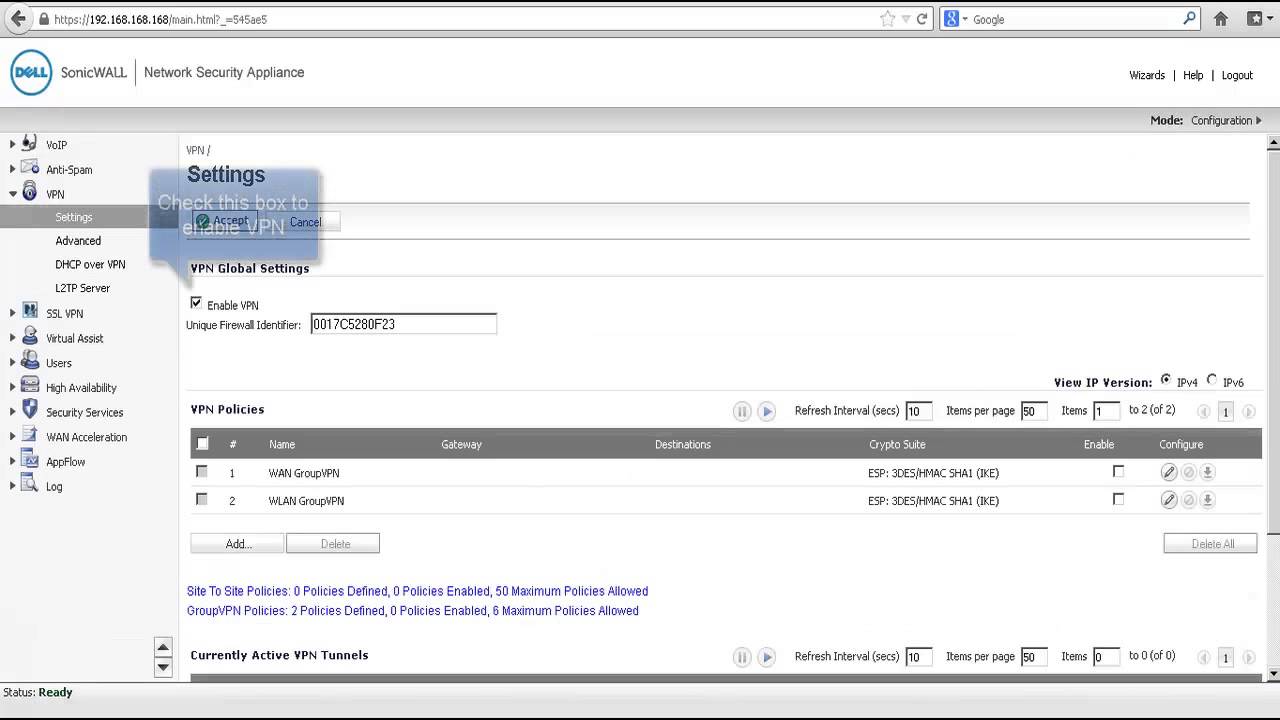Choose IPv6 view radio button
Image resolution: width=1280 pixels, height=720 pixels.
click(1212, 381)
